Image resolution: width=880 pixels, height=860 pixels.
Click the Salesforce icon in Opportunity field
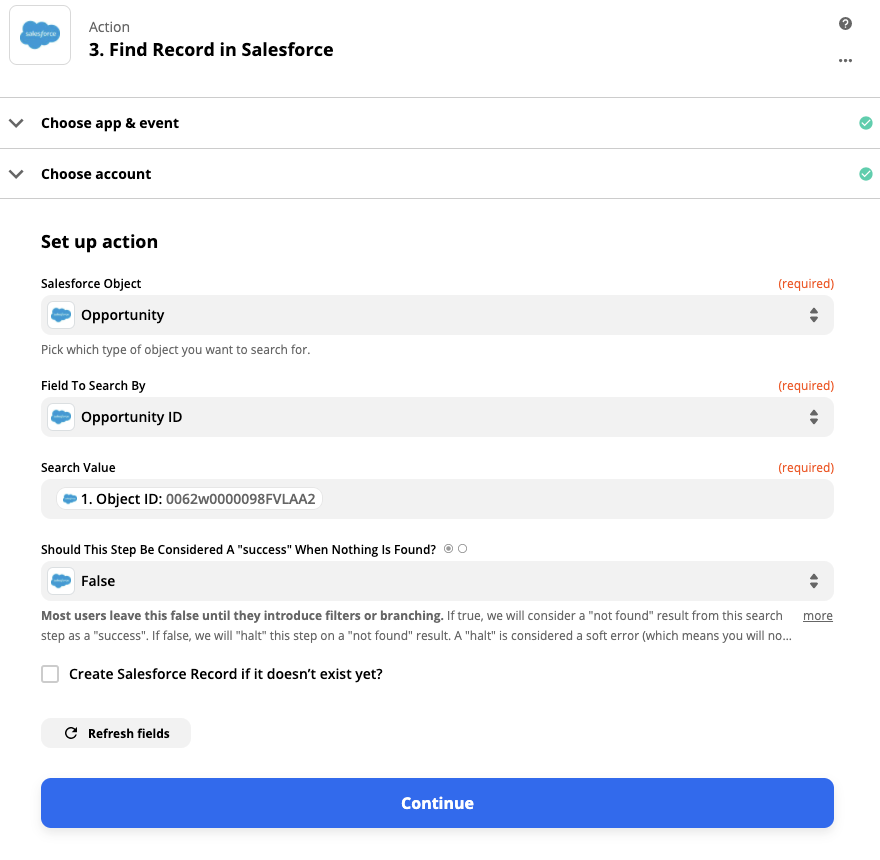61,315
